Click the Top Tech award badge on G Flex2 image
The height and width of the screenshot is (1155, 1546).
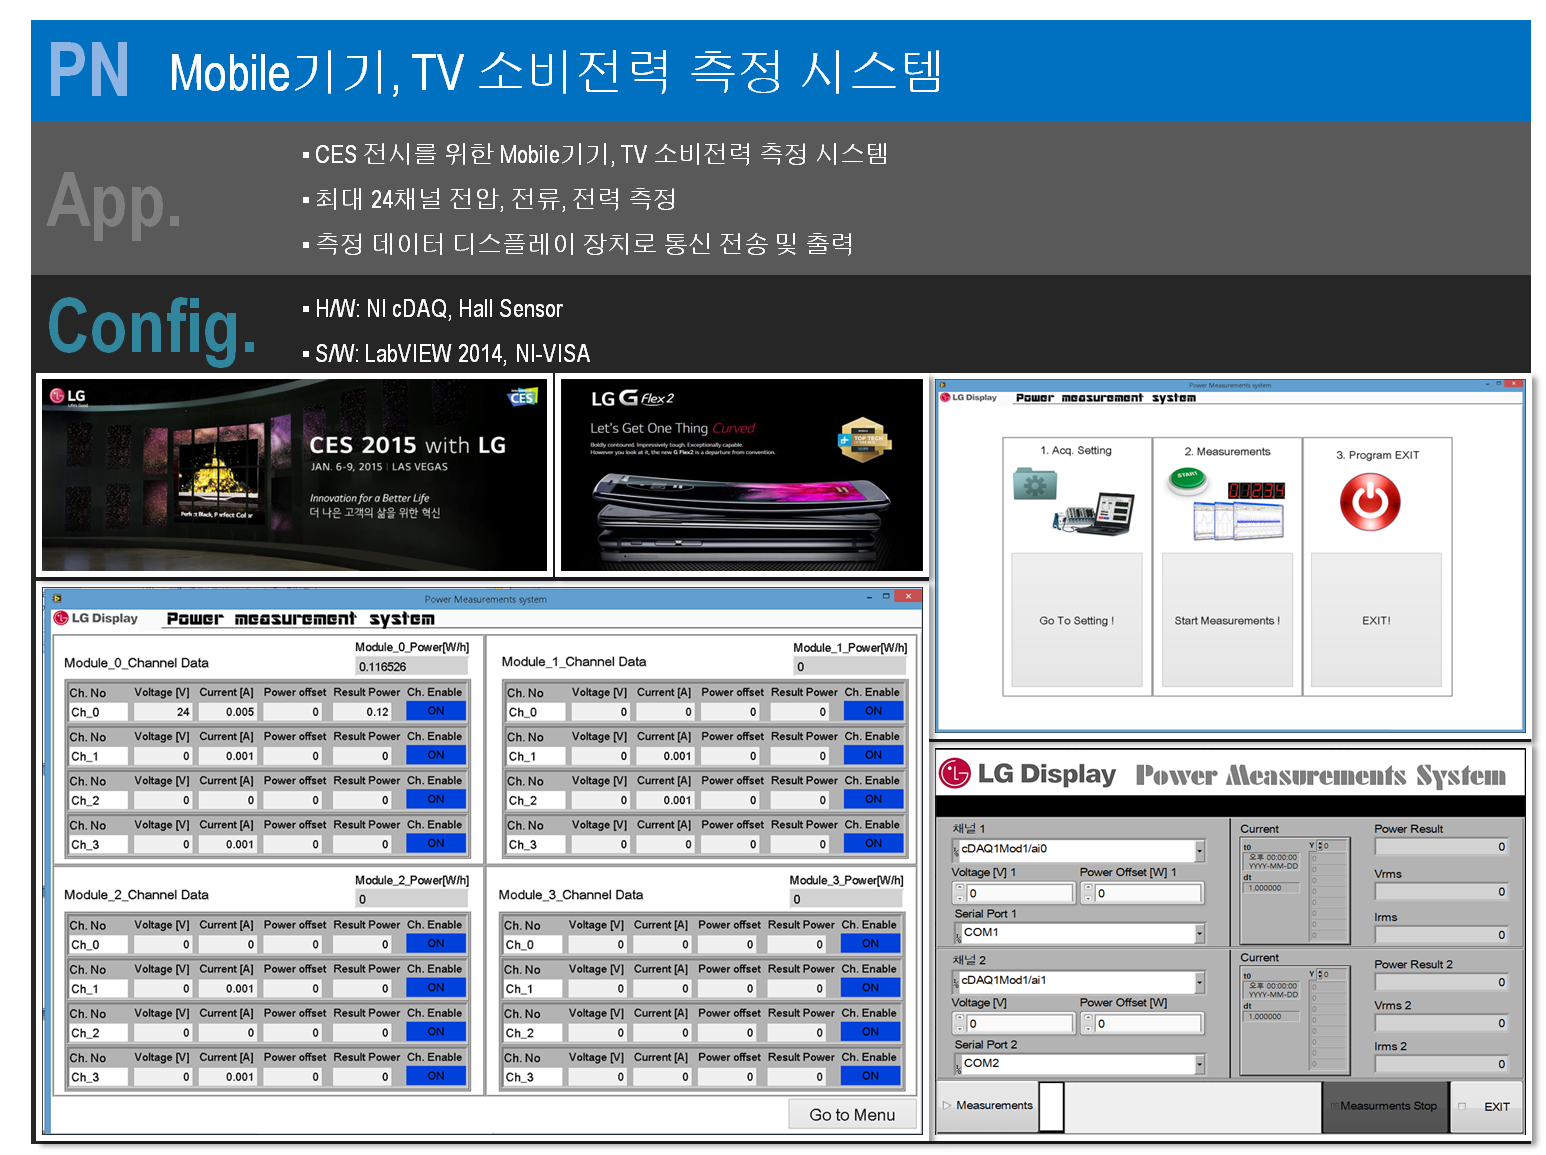click(864, 440)
